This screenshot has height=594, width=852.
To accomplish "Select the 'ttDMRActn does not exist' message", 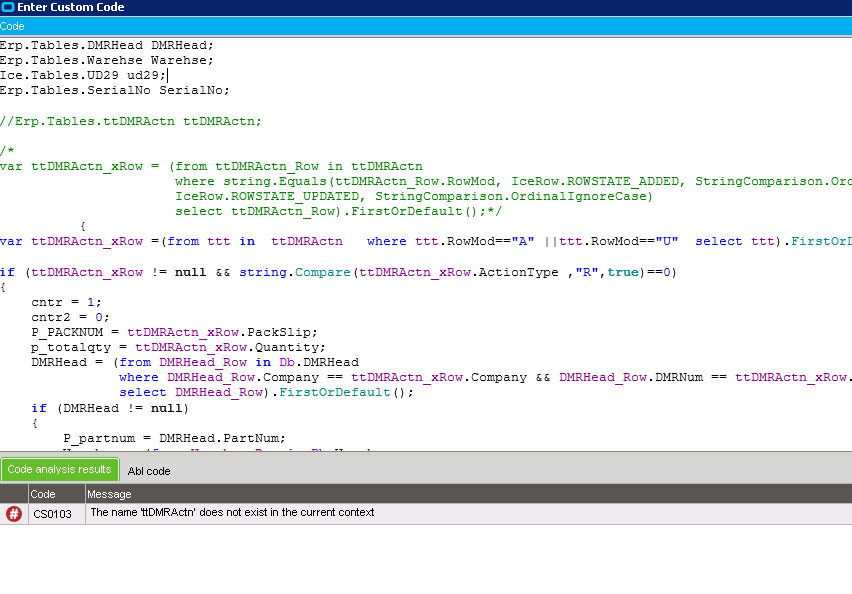I will [x=232, y=512].
